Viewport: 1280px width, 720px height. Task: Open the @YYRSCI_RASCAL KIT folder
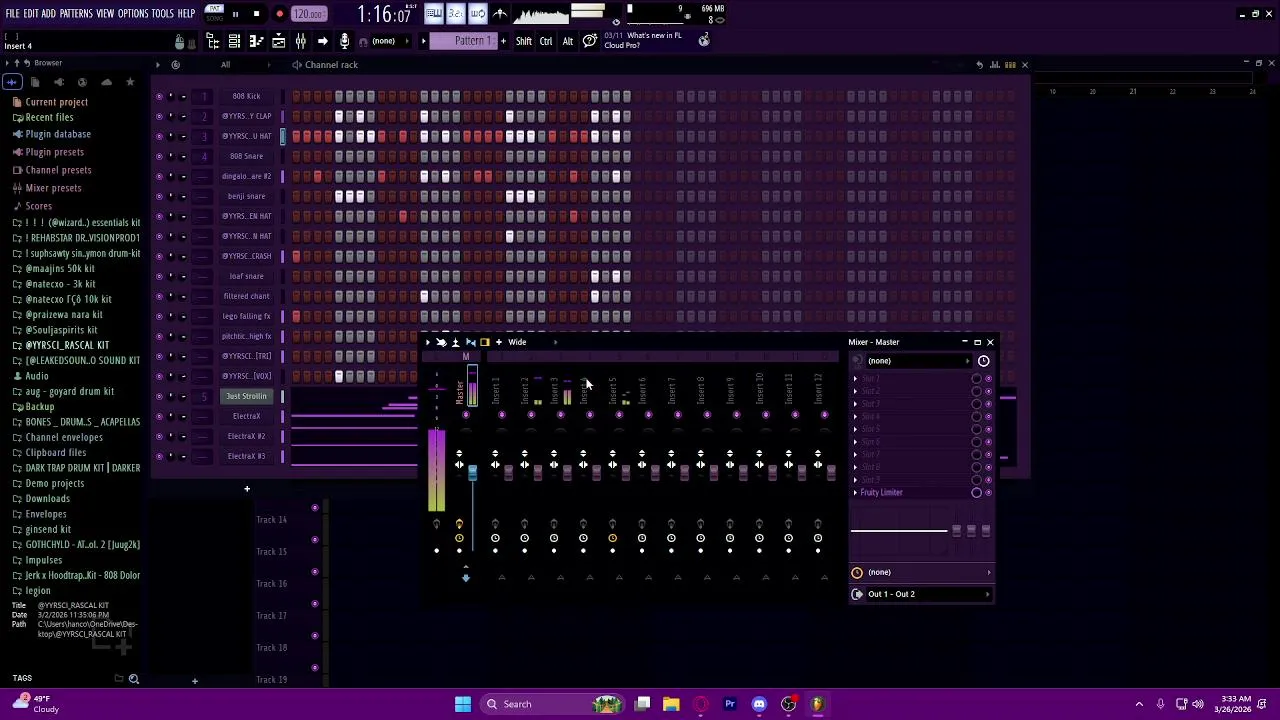[x=66, y=345]
